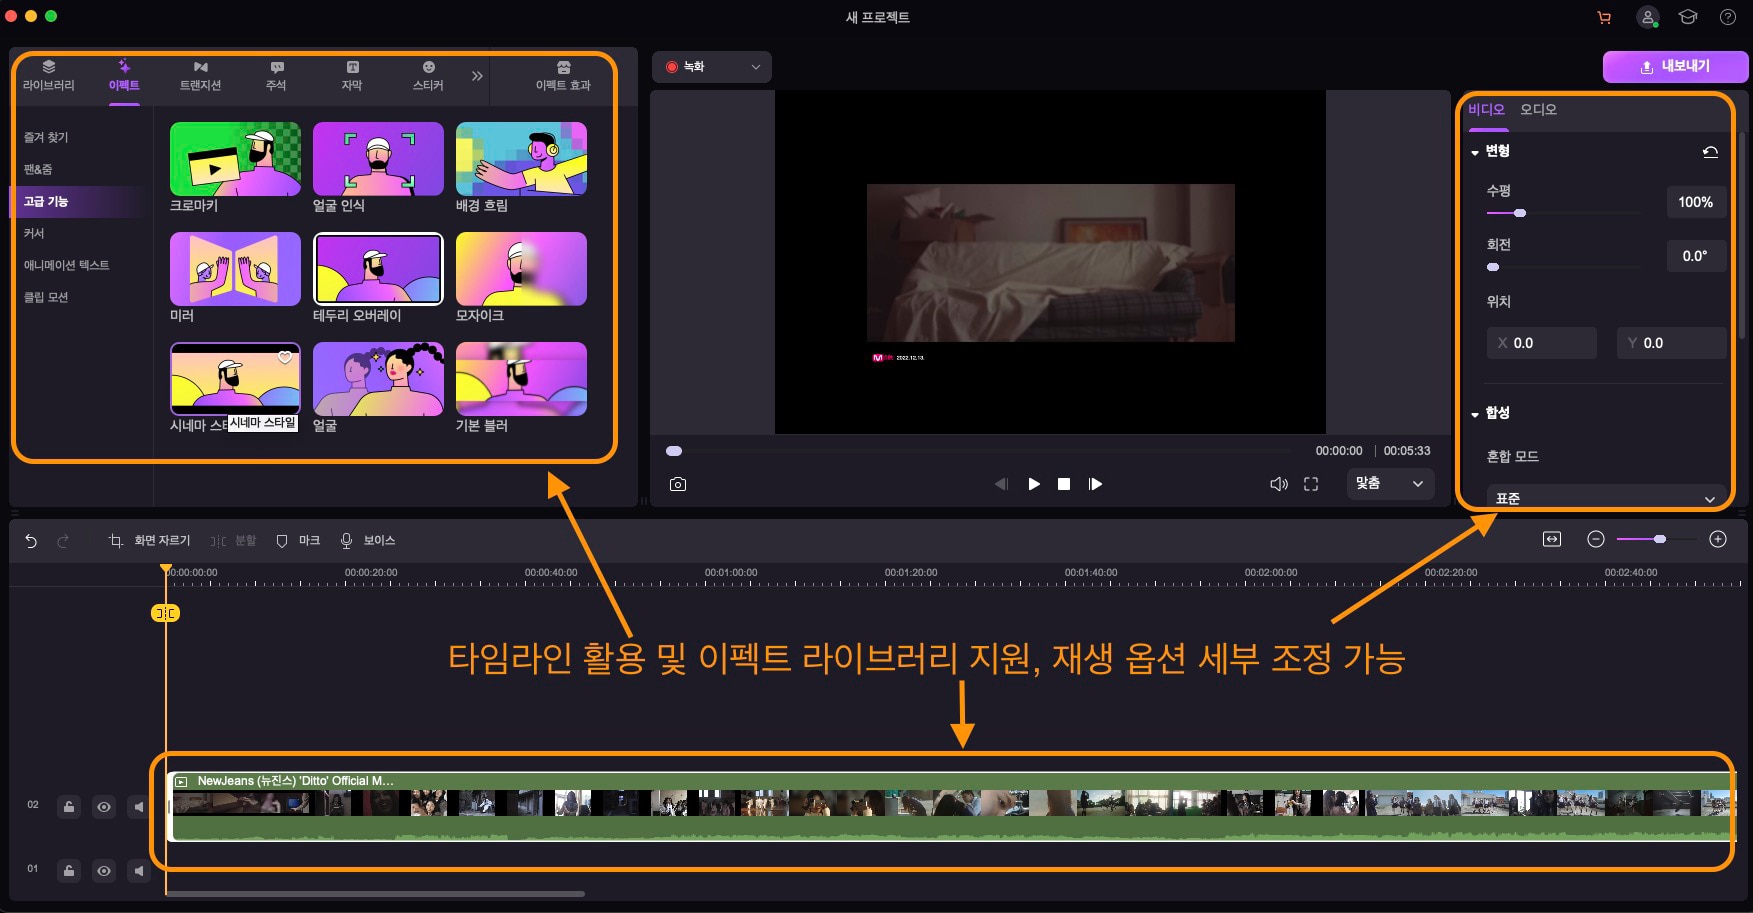1753x913 pixels.
Task: Step back to the previous frame
Action: coord(1001,484)
